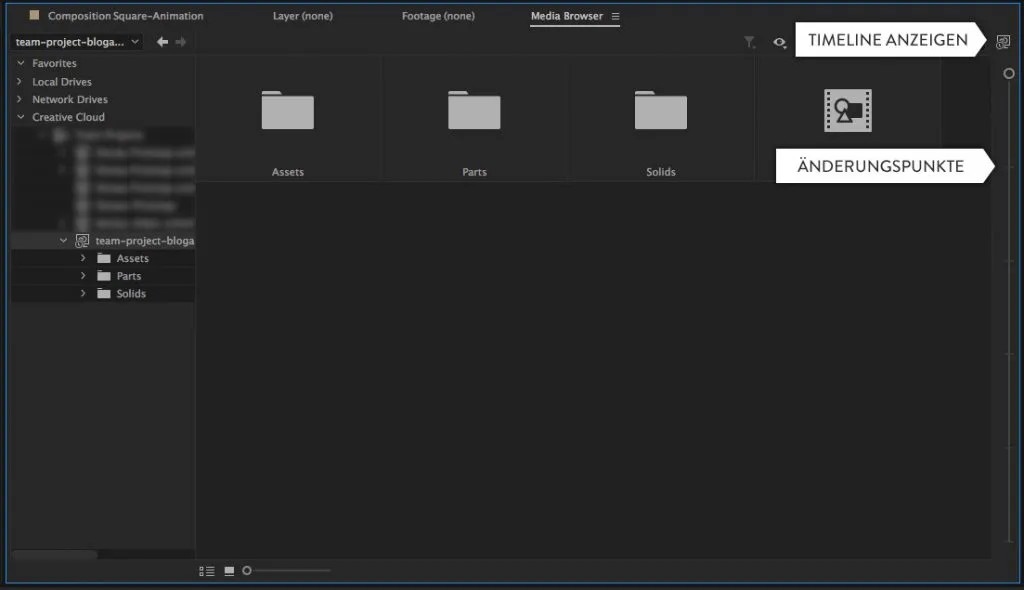Click the back navigation arrow
This screenshot has width=1024, height=590.
tap(160, 42)
